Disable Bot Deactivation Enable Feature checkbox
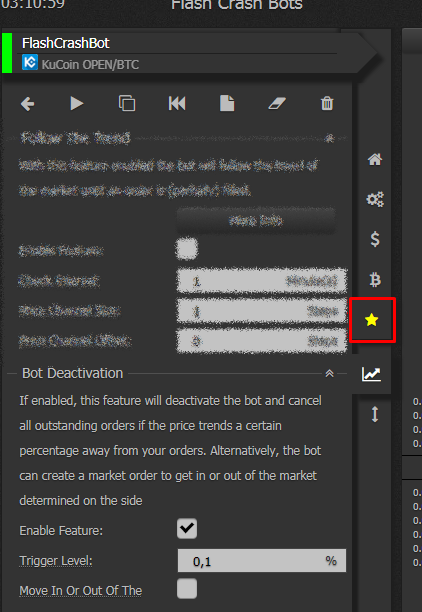Screen dimensions: 422x612 click(187, 529)
